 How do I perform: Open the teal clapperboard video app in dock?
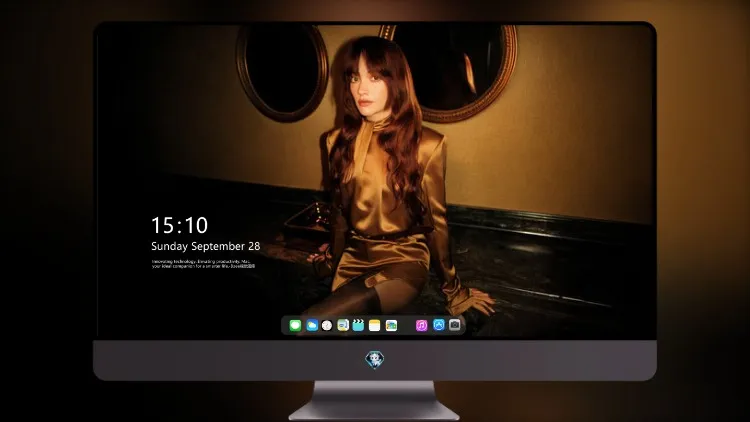tap(358, 325)
